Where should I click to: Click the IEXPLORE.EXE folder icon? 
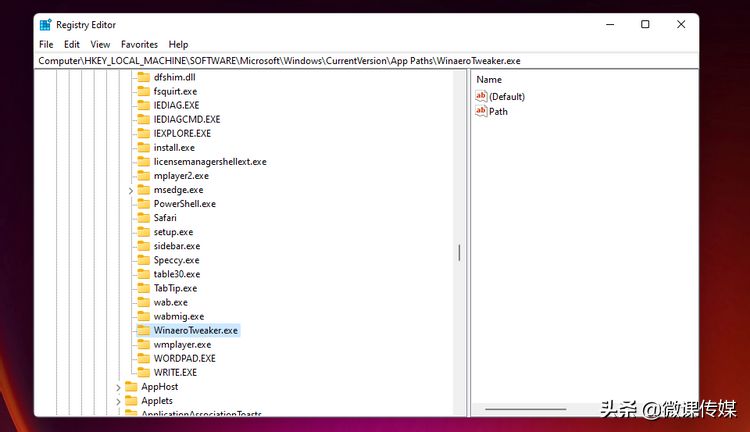pyautogui.click(x=143, y=133)
